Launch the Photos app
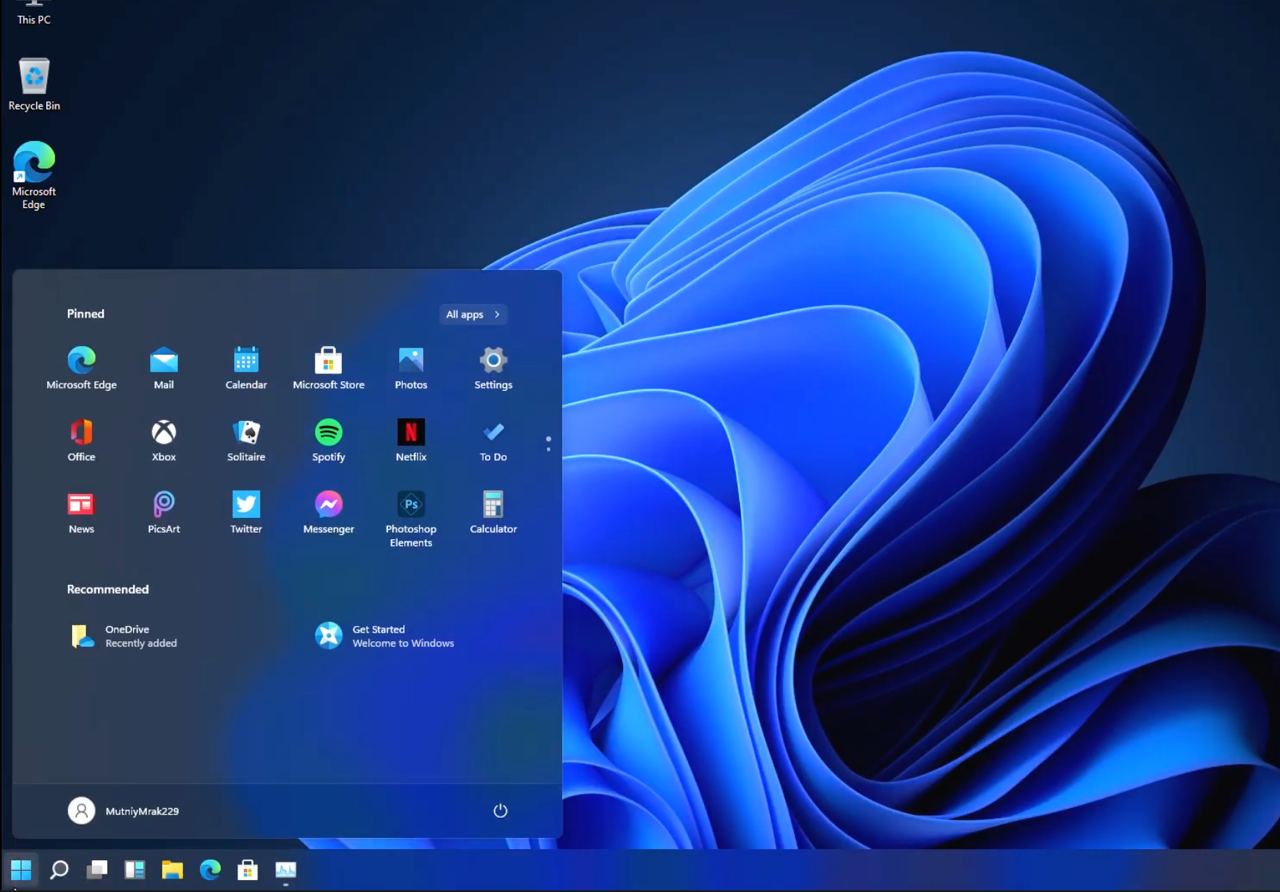The width and height of the screenshot is (1280, 892). point(411,368)
